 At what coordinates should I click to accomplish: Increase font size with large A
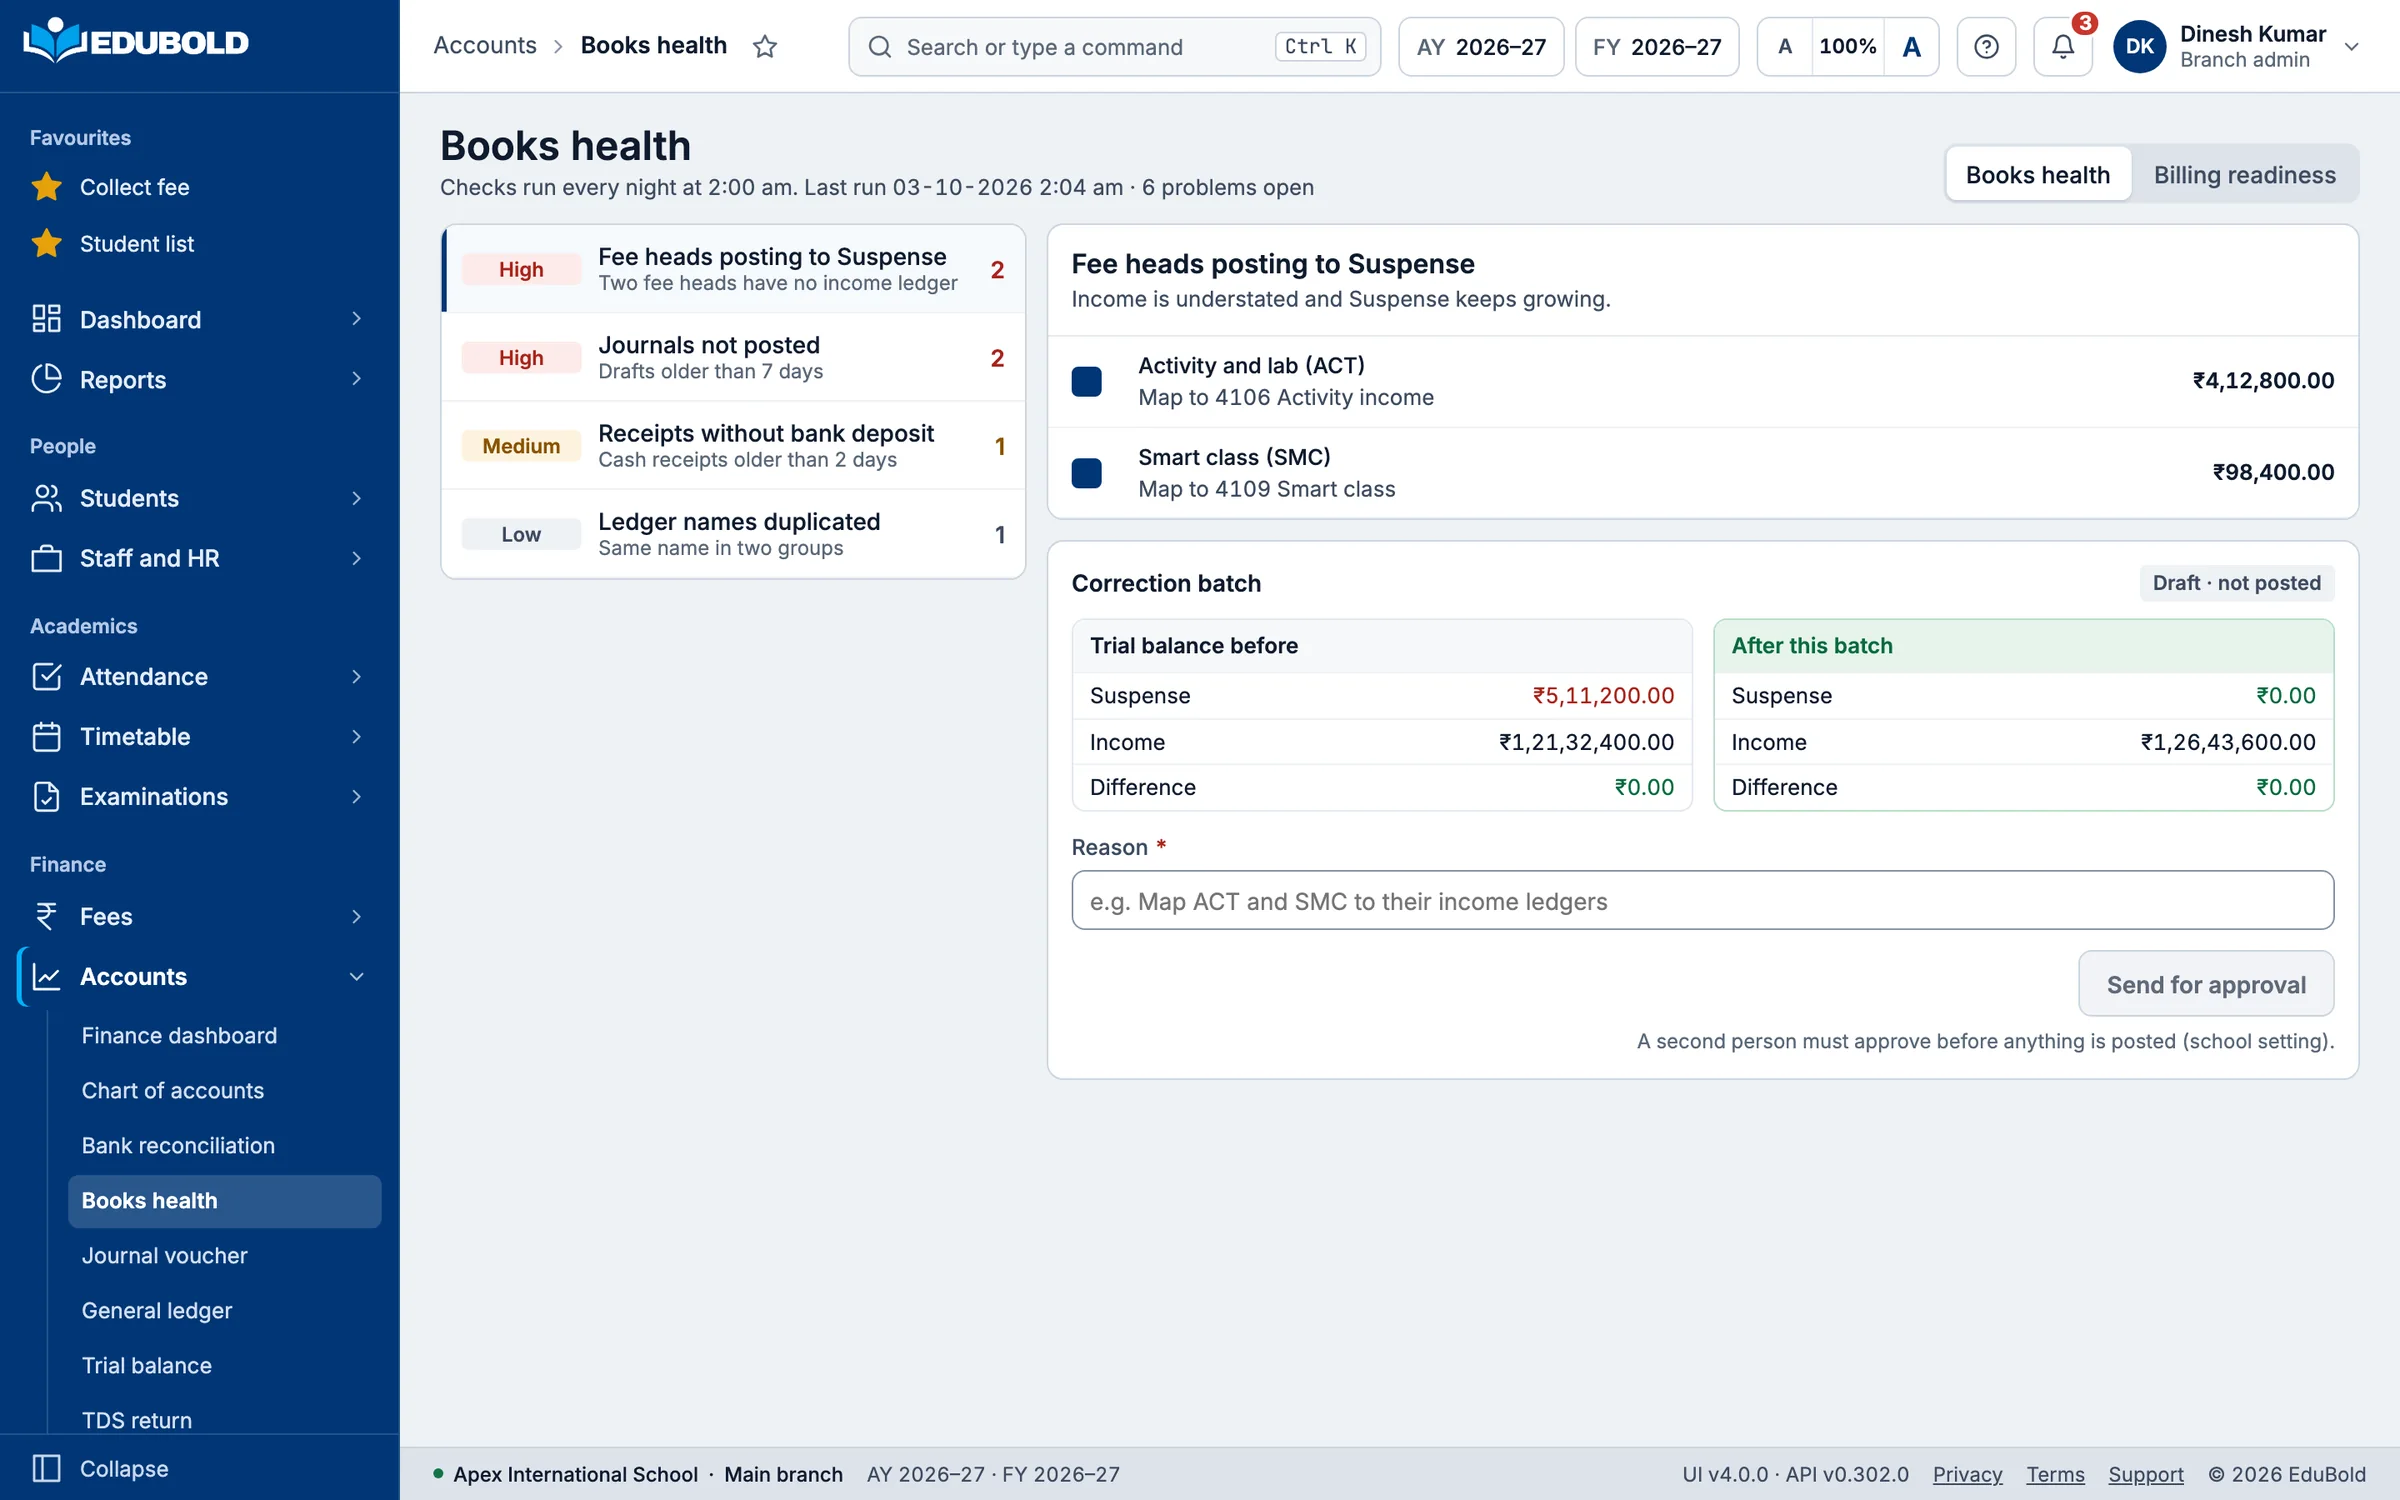(1911, 46)
